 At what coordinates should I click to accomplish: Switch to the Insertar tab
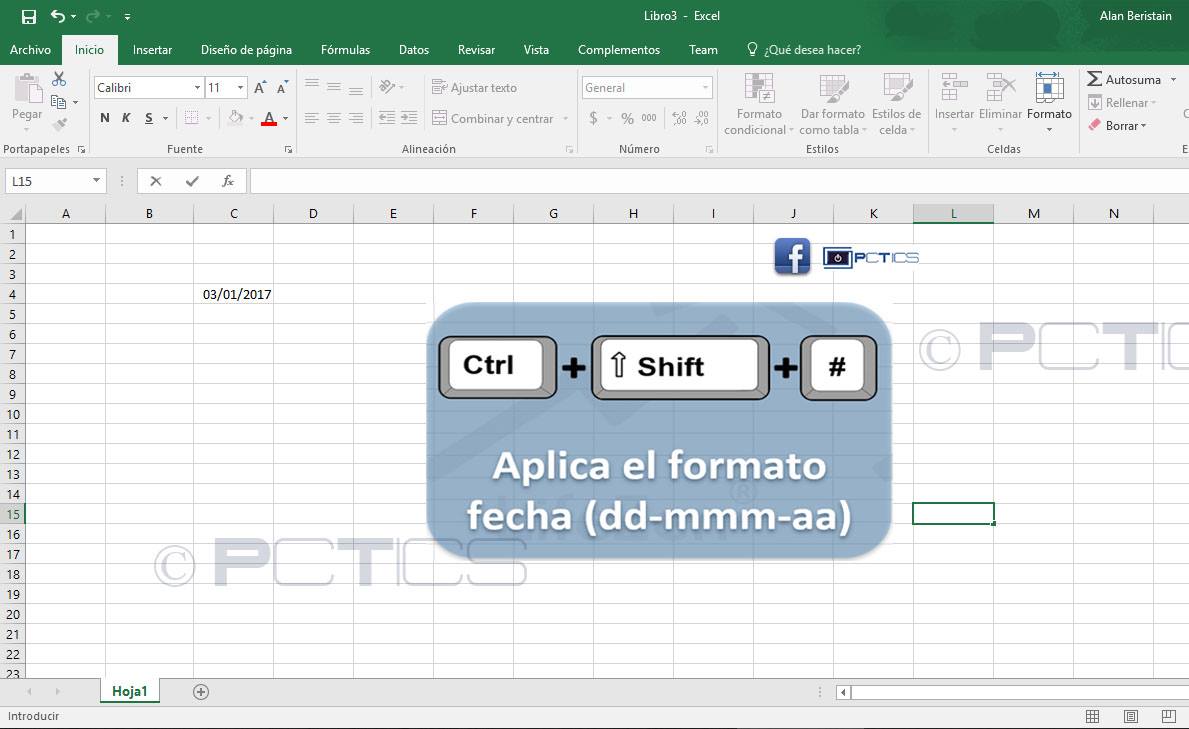[152, 50]
